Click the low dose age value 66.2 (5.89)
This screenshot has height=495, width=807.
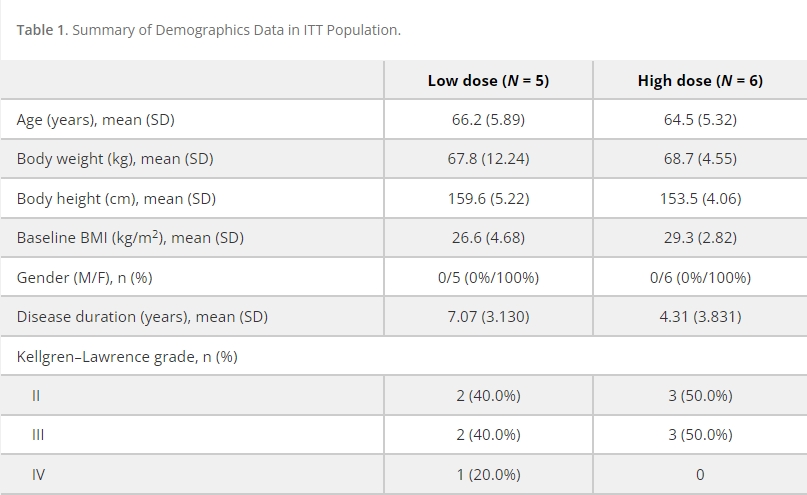488,120
